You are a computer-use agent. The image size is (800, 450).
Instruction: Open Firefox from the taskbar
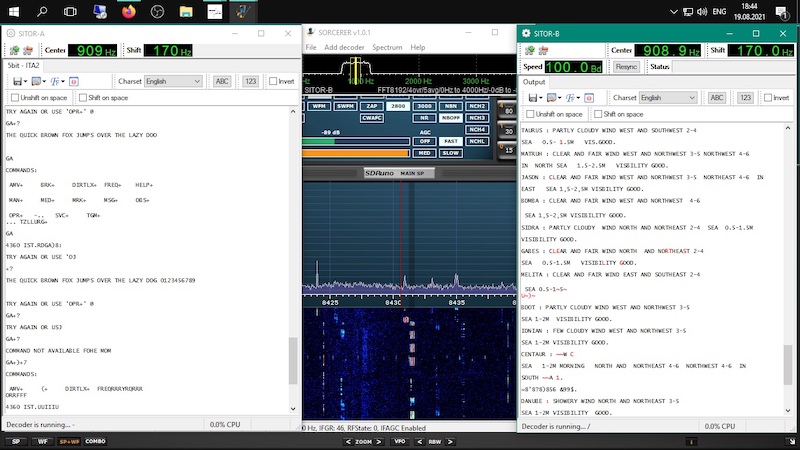tap(129, 12)
